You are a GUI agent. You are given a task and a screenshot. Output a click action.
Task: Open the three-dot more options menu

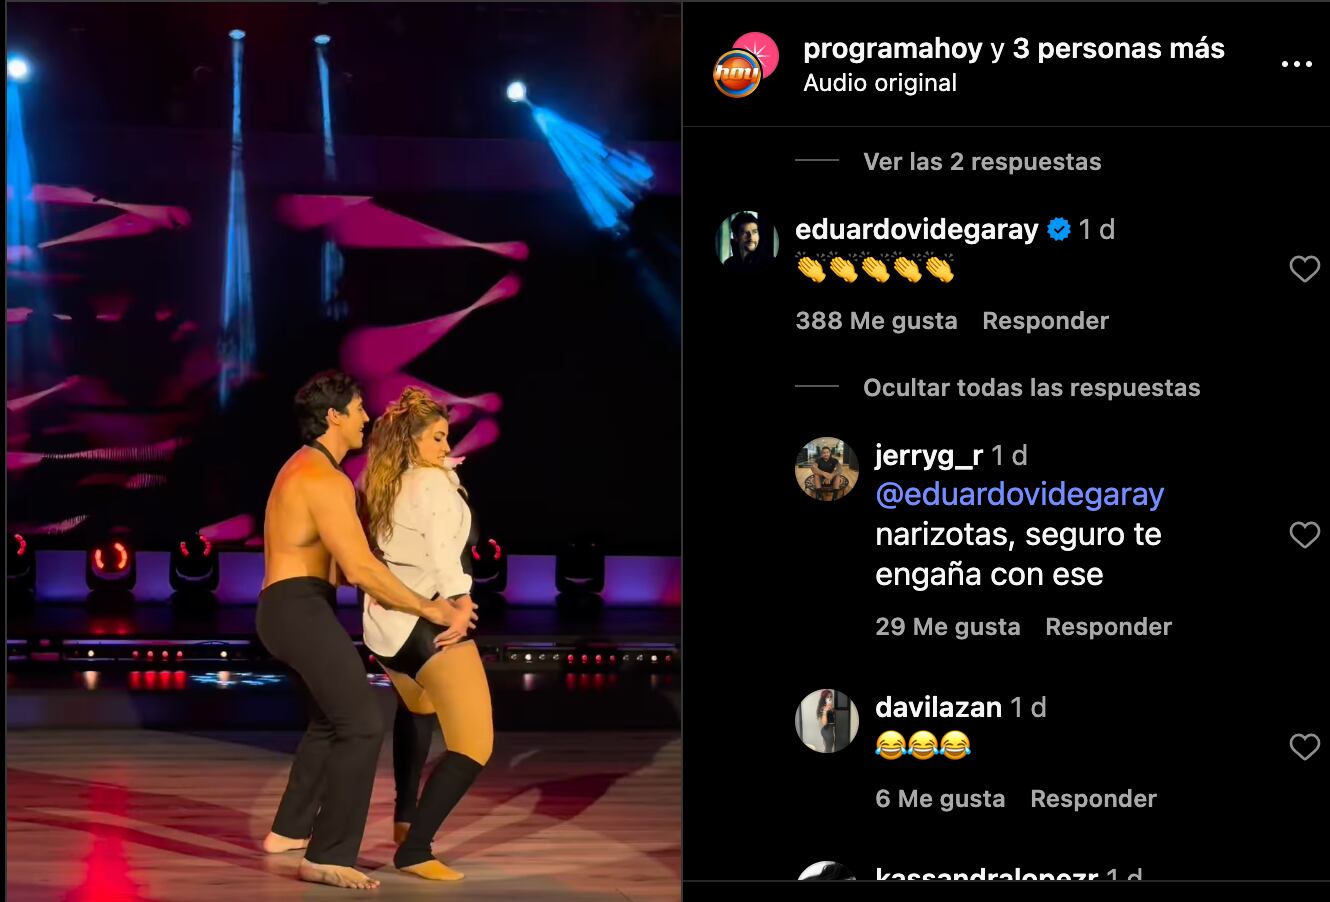[x=1296, y=64]
